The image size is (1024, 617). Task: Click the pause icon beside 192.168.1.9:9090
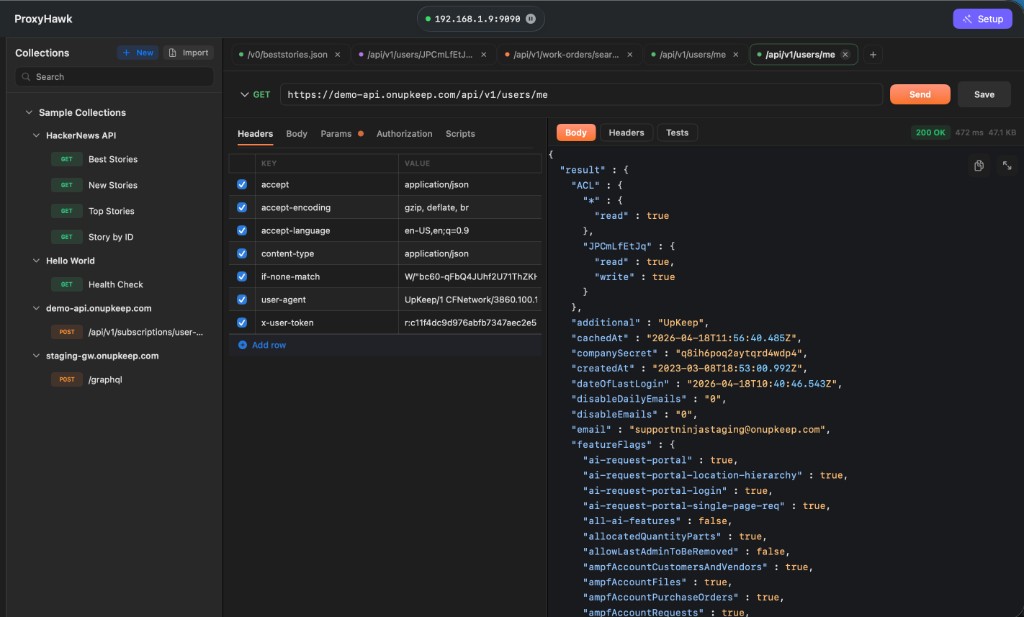[531, 19]
